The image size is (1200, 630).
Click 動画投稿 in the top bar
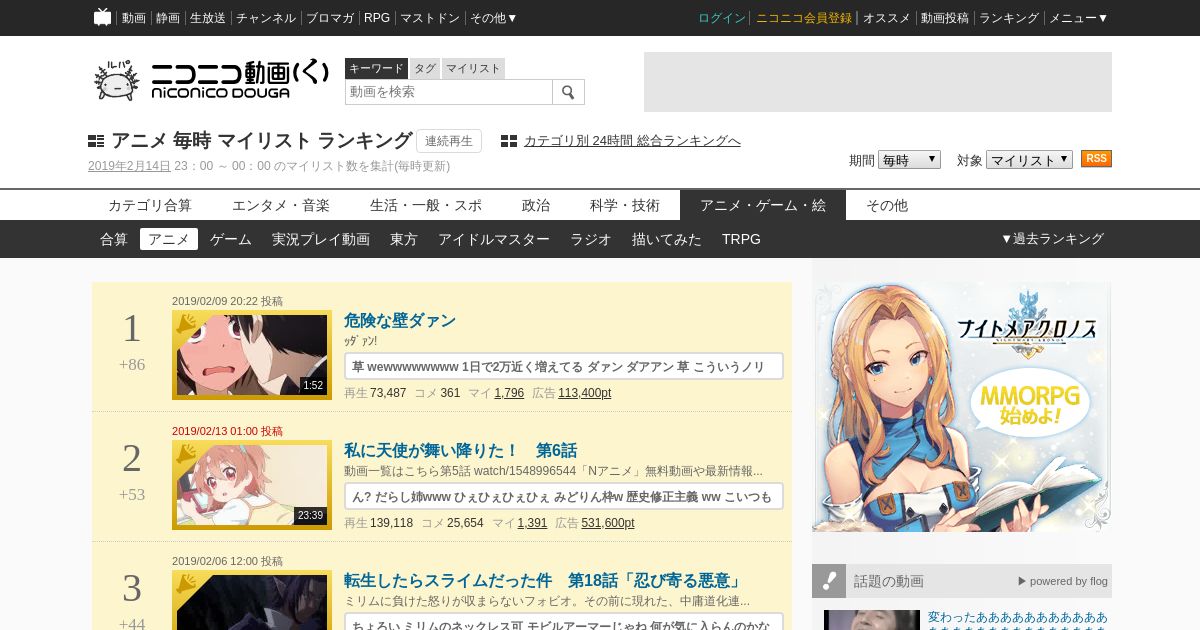pyautogui.click(x=945, y=18)
